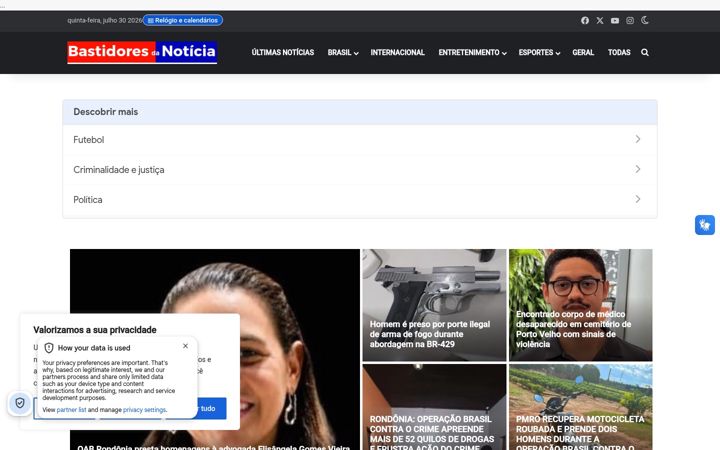Expand the Entretenimento menu dropdown
Image resolution: width=720 pixels, height=450 pixels.
[472, 52]
